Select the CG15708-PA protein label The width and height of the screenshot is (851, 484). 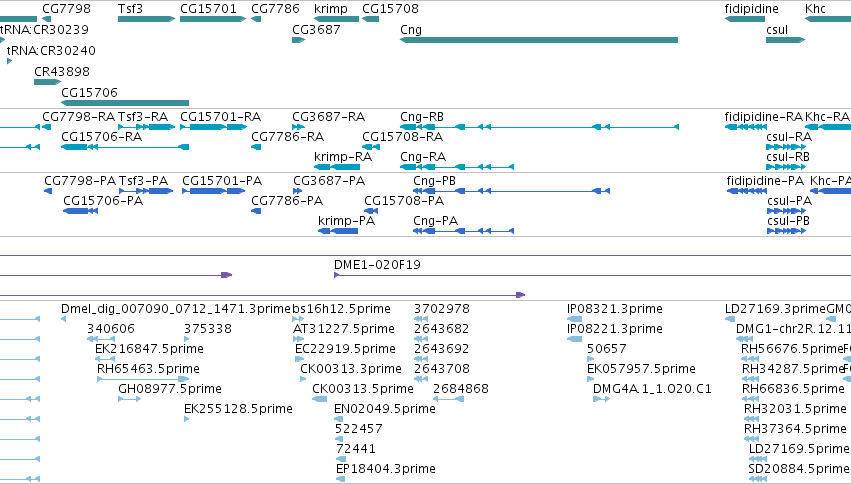[404, 201]
